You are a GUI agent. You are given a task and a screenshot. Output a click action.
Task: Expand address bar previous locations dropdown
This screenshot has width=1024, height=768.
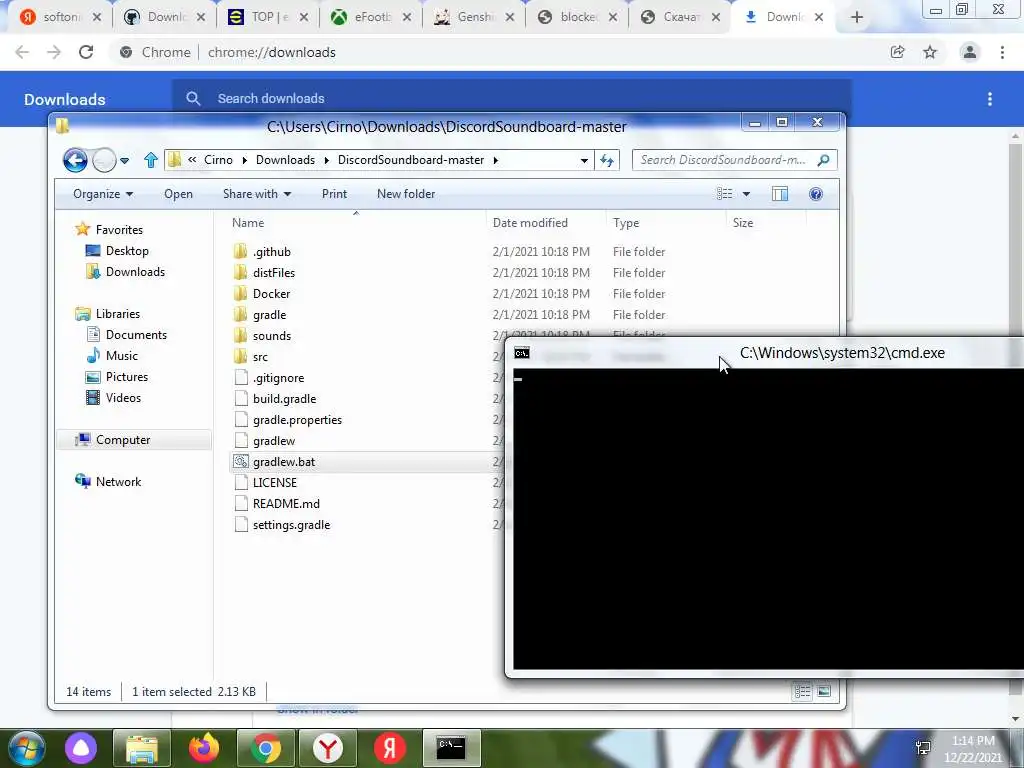click(584, 160)
